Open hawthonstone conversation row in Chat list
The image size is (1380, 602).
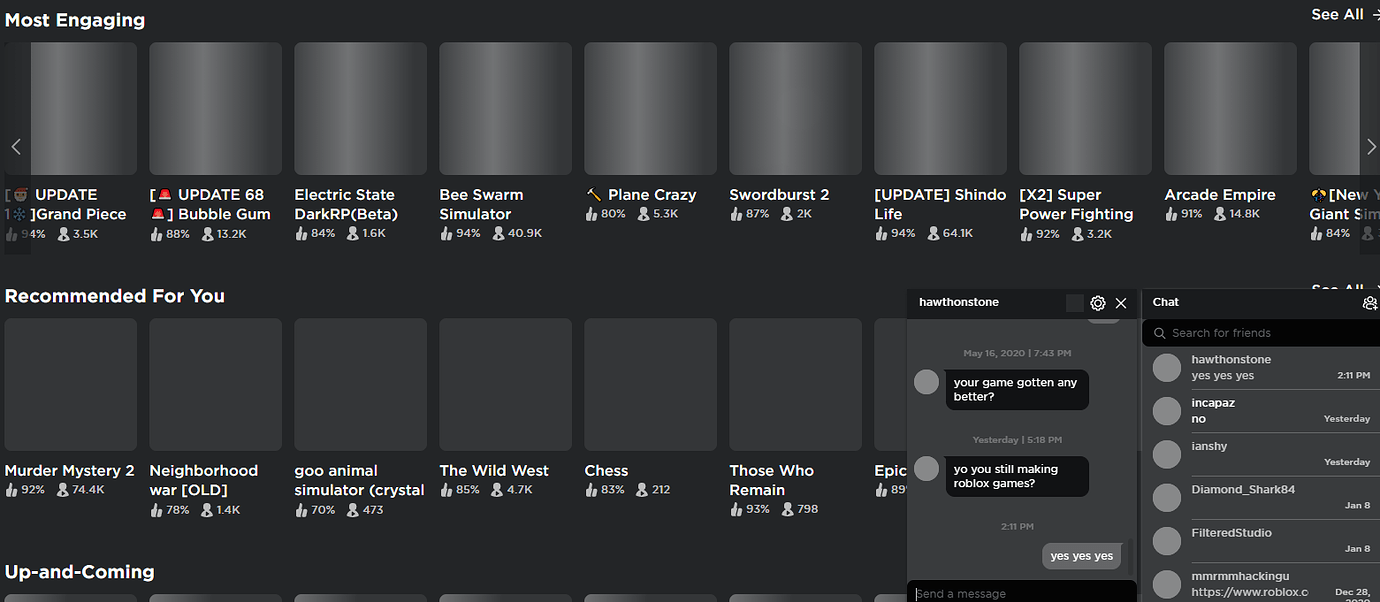(x=1261, y=367)
